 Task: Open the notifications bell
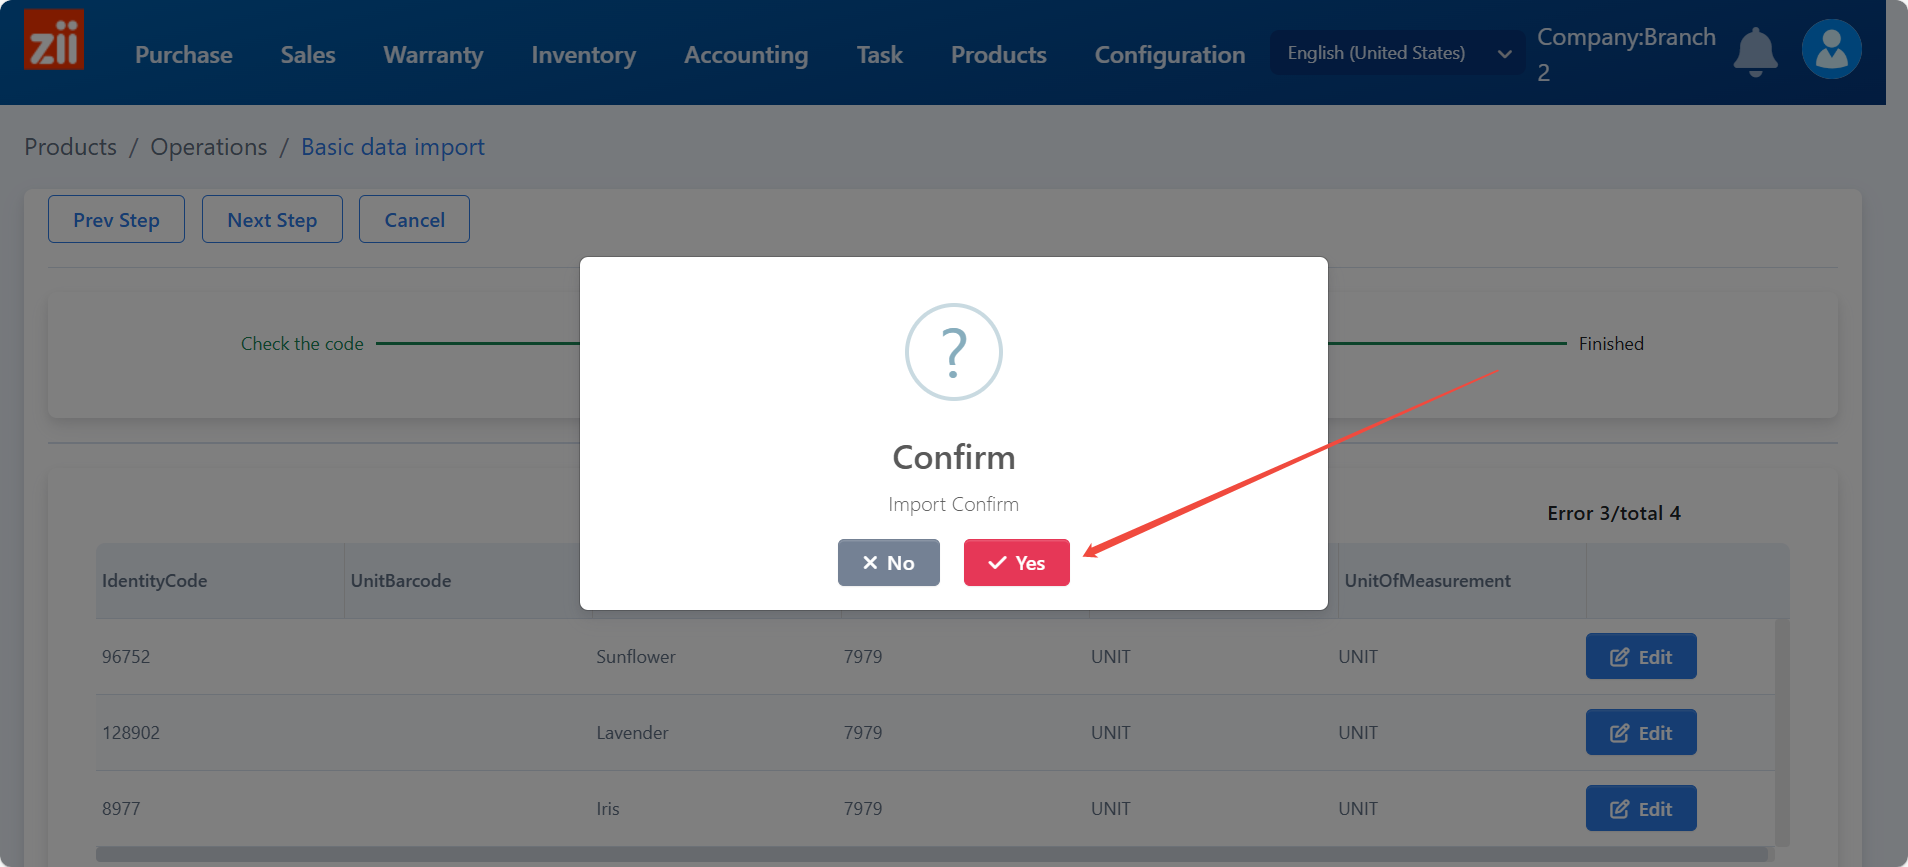click(1755, 51)
